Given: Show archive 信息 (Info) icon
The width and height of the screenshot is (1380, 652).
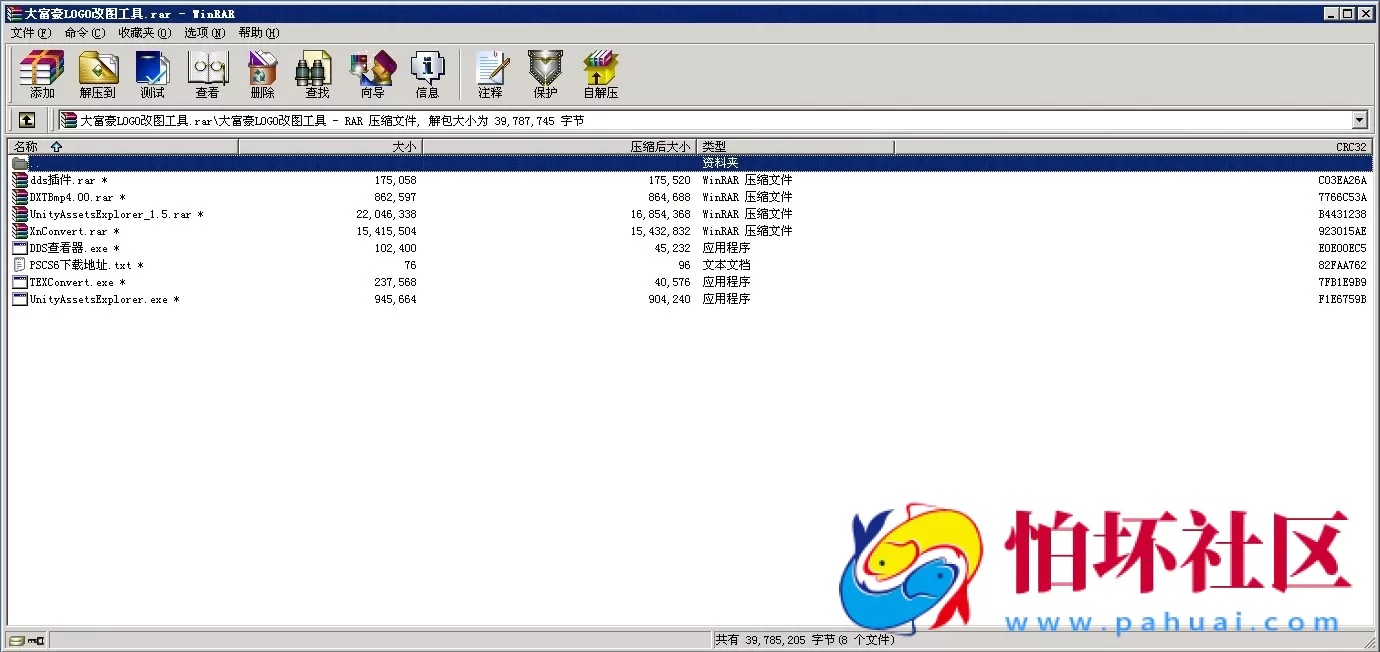Looking at the screenshot, I should tap(427, 75).
